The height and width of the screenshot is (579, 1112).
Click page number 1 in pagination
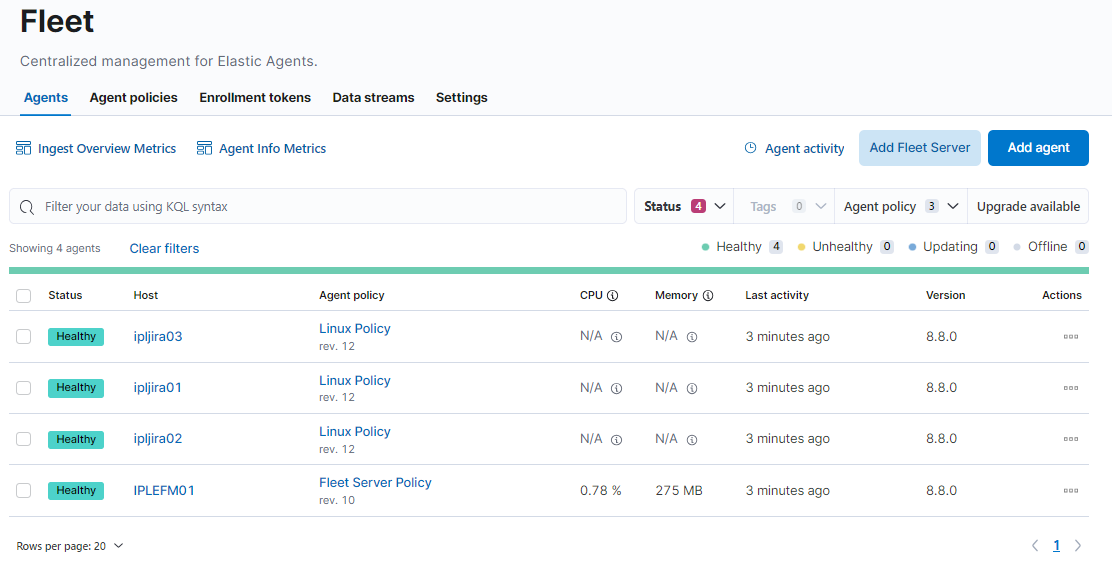[x=1056, y=546]
